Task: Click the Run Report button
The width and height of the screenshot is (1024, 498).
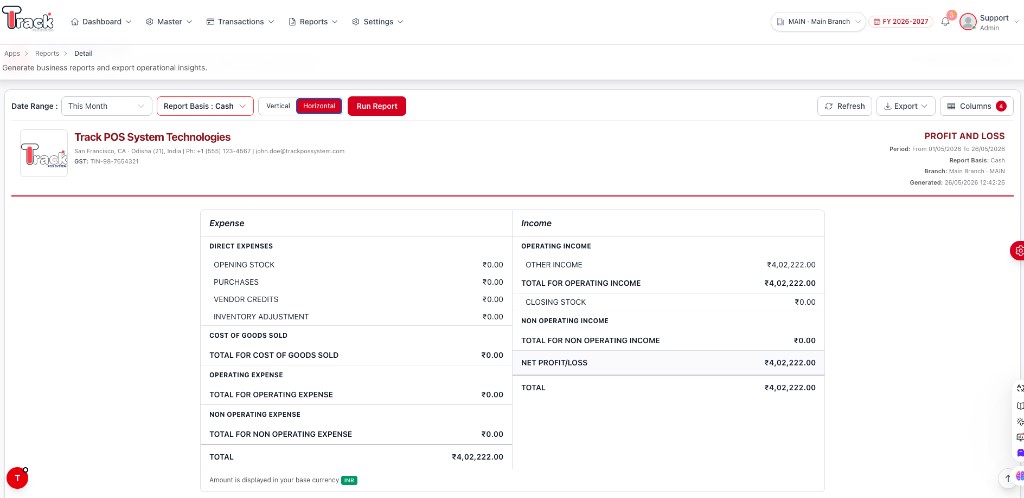Action: pos(377,106)
